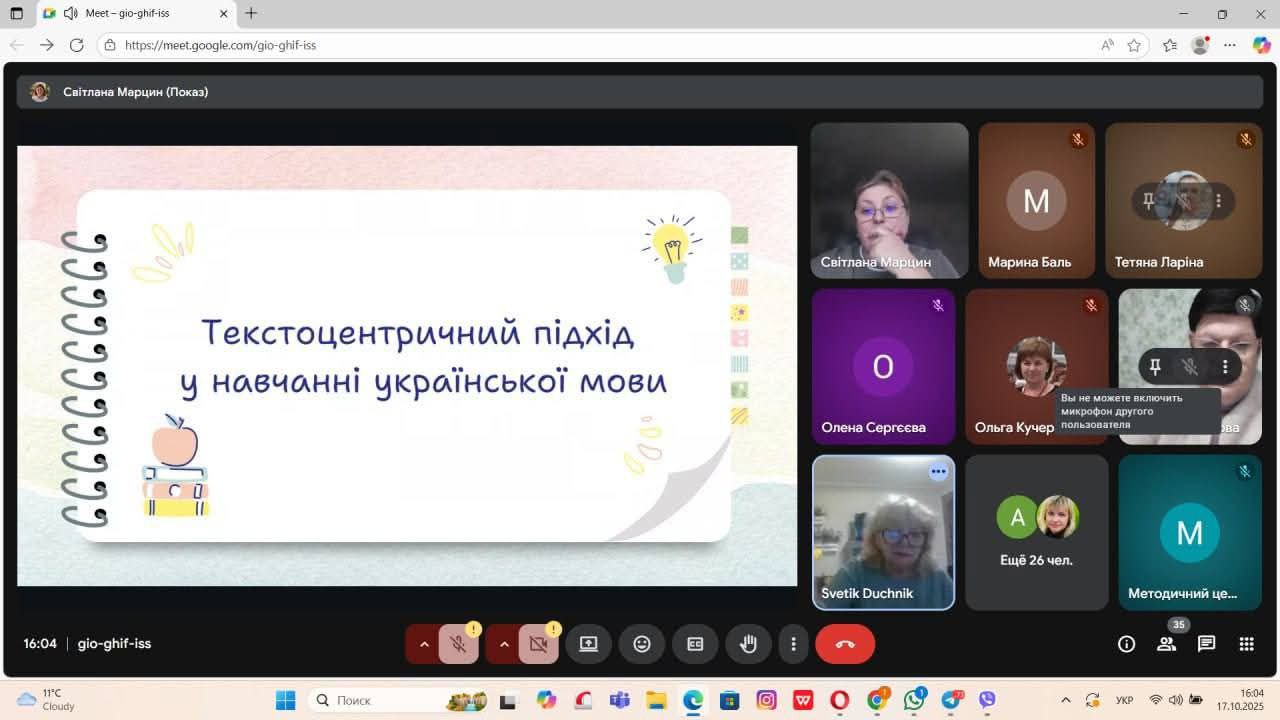Expand the video settings arrow

tap(504, 644)
